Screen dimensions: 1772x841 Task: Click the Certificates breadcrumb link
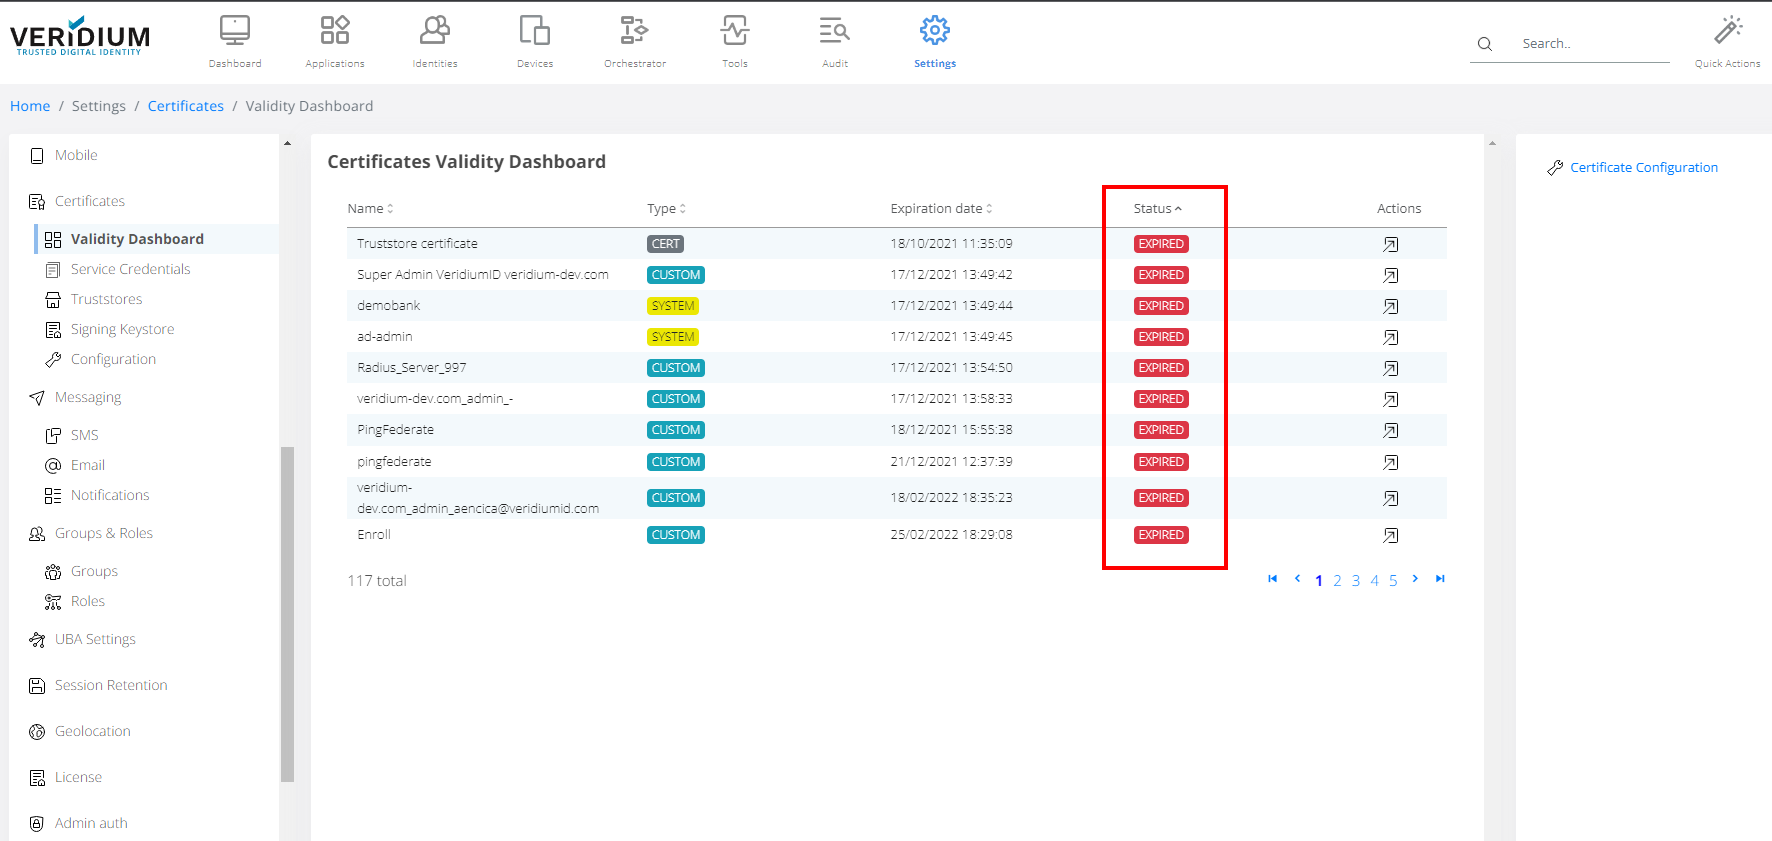click(186, 106)
